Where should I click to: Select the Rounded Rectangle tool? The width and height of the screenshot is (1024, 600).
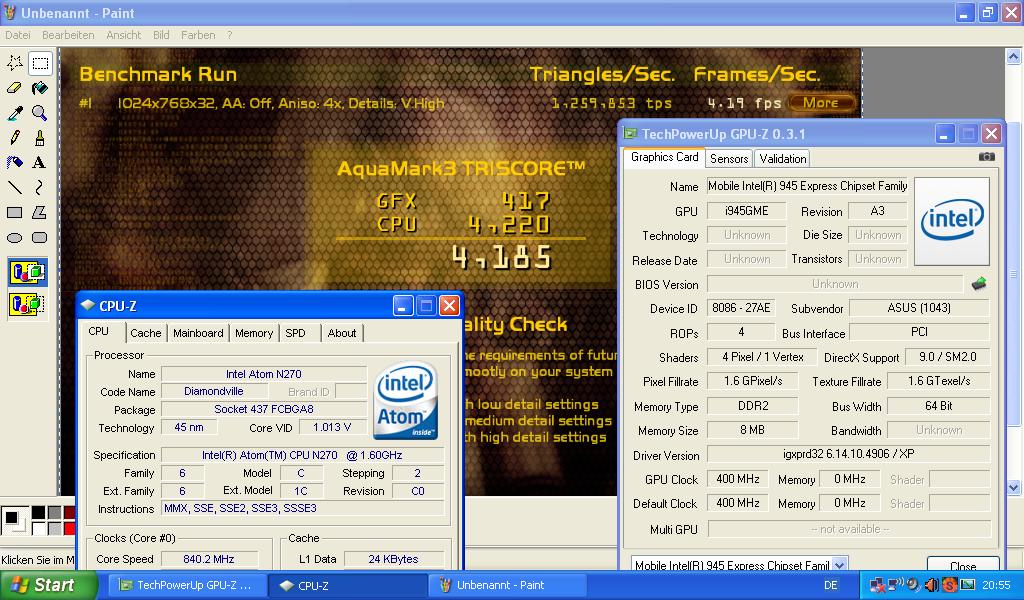point(40,238)
